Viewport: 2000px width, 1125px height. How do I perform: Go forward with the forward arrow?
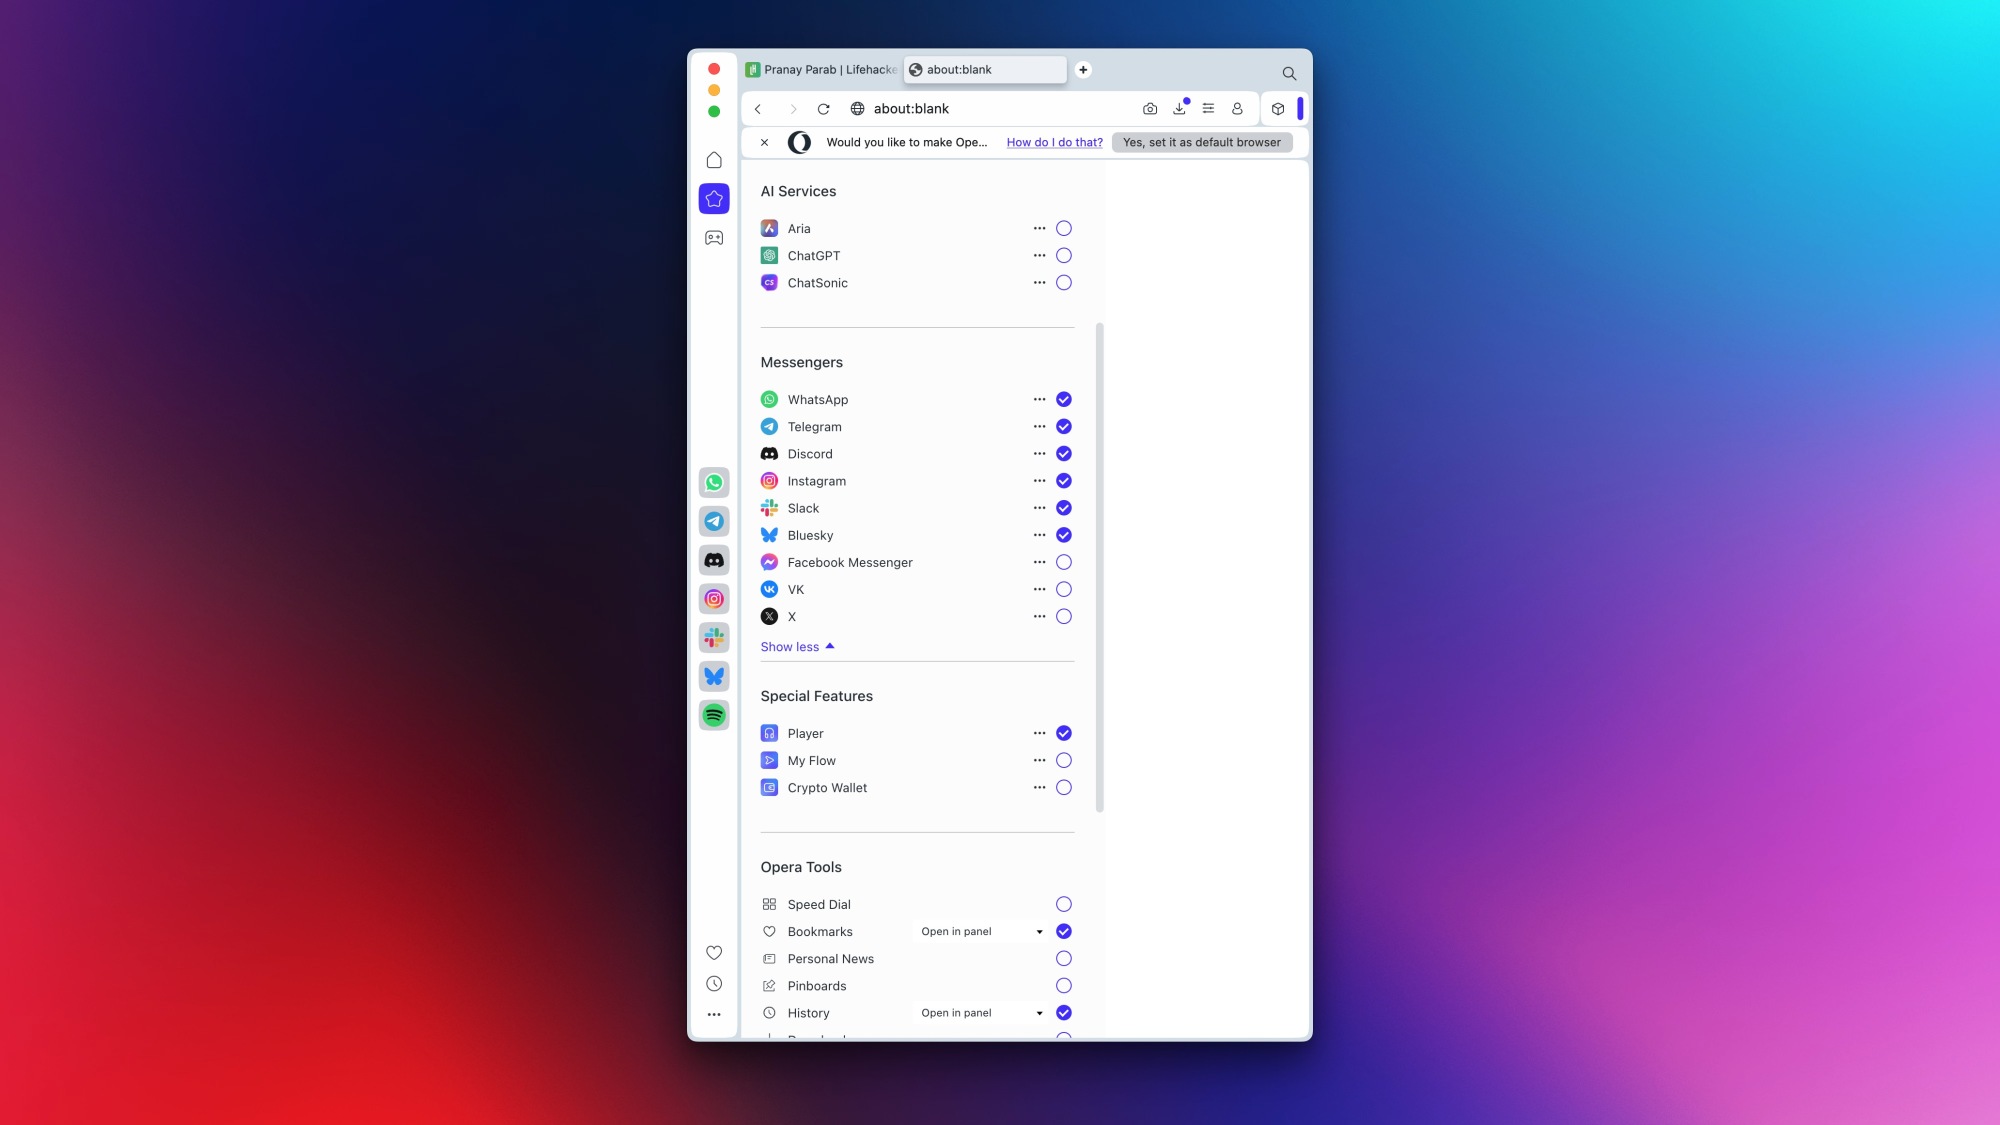793,109
